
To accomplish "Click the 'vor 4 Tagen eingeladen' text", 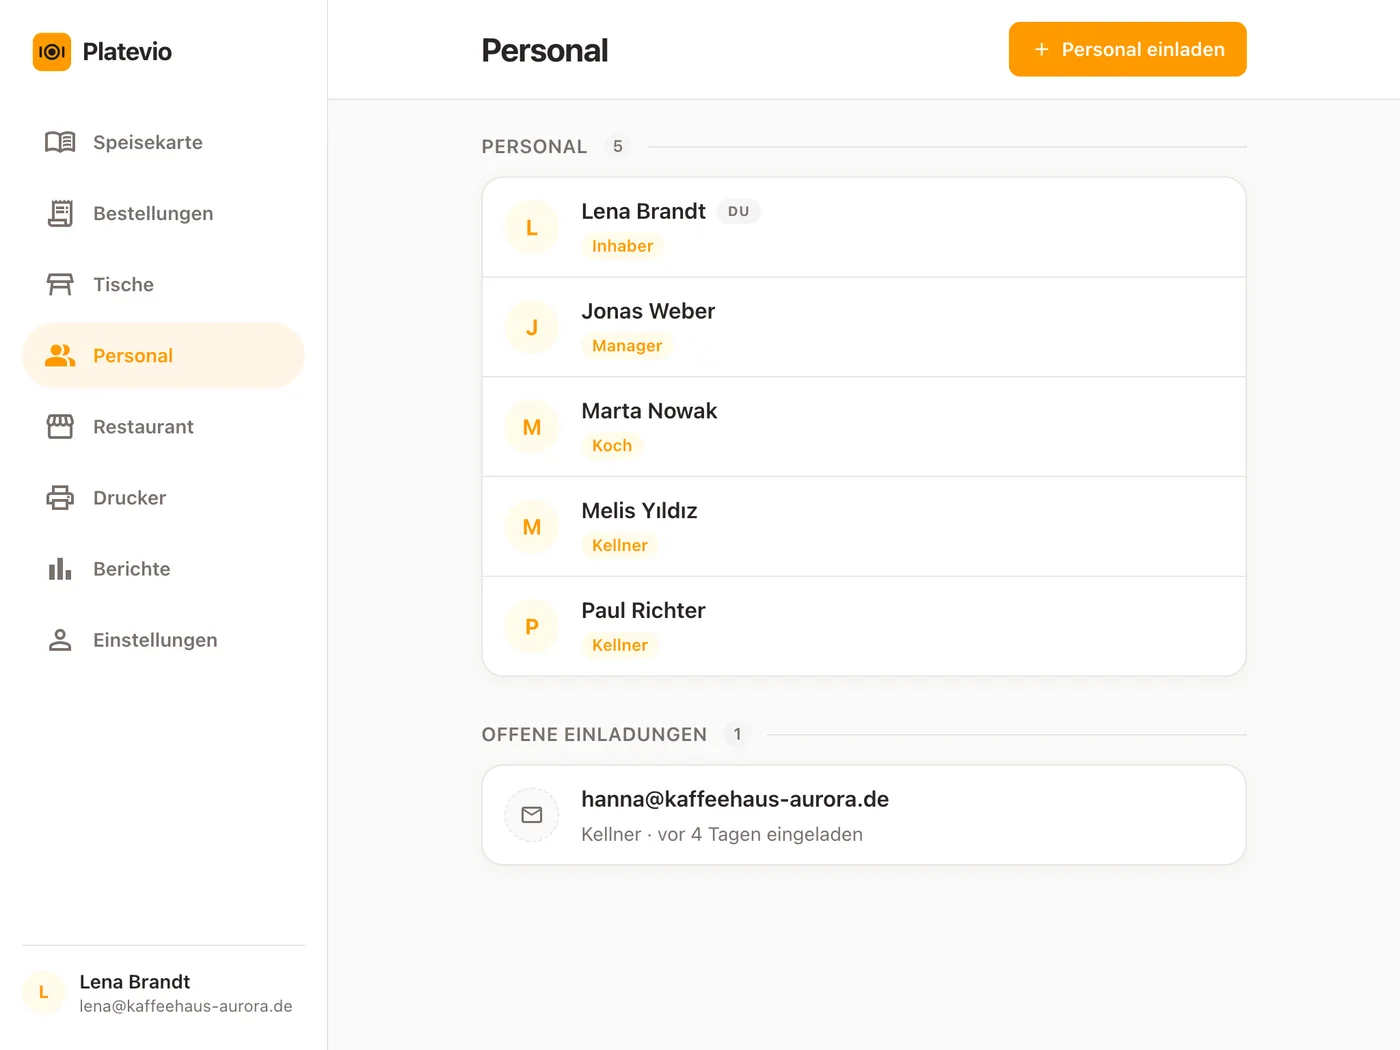I will tap(760, 834).
